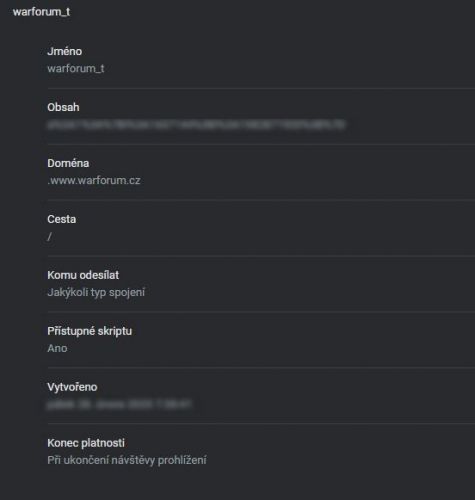The height and width of the screenshot is (500, 475).
Task: Click the blurred creation date value
Action: click(119, 404)
